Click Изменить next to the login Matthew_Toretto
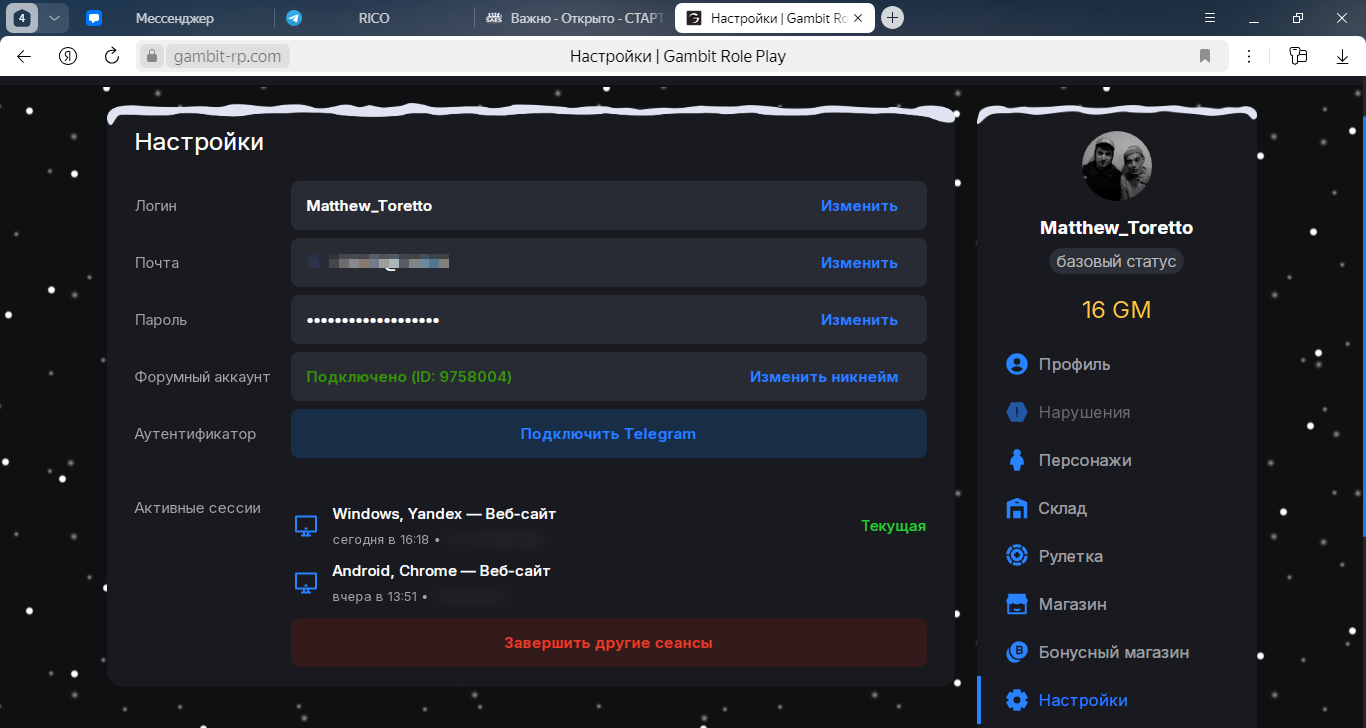1366x728 pixels. [859, 206]
